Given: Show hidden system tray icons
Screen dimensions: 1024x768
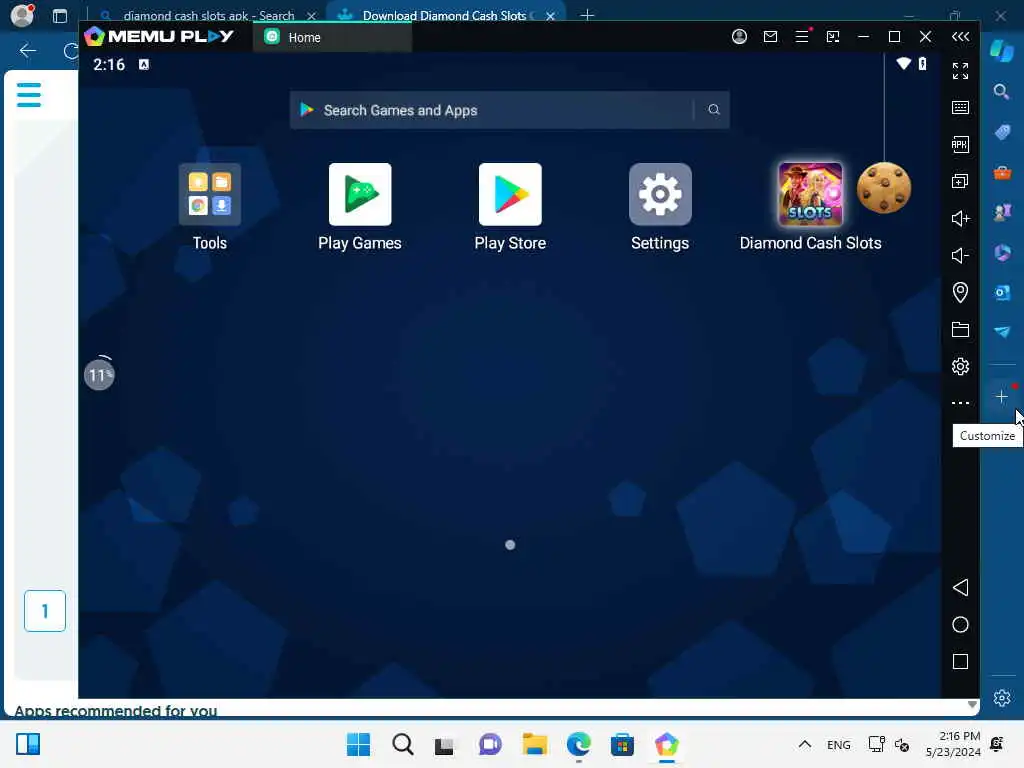Looking at the screenshot, I should point(805,744).
